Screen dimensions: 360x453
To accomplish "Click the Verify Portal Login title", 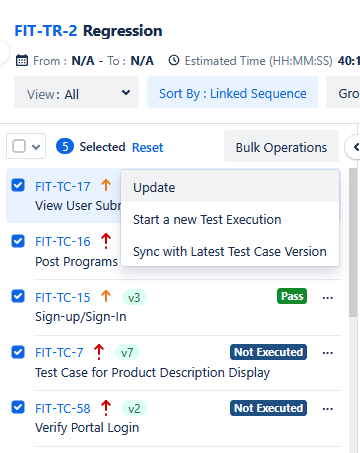I will [87, 428].
